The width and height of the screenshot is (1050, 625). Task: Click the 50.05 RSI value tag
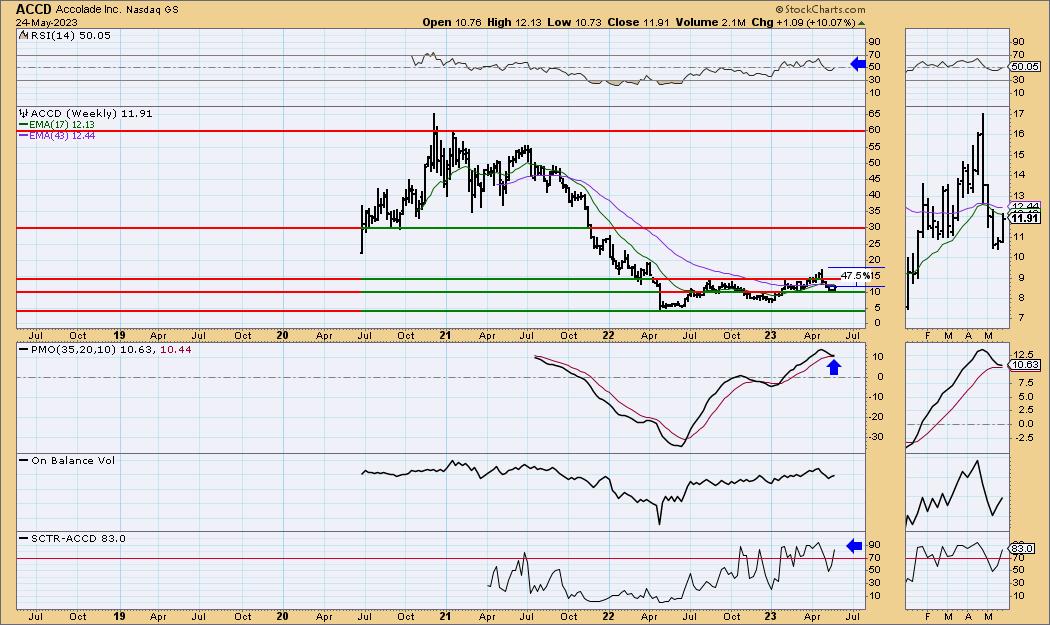click(x=1025, y=66)
